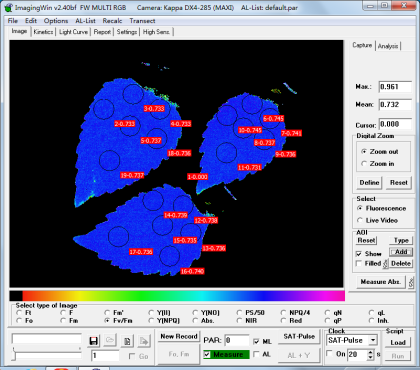Screen dimensions: 420x370
Task: Click the New Record button
Action: (x=179, y=337)
